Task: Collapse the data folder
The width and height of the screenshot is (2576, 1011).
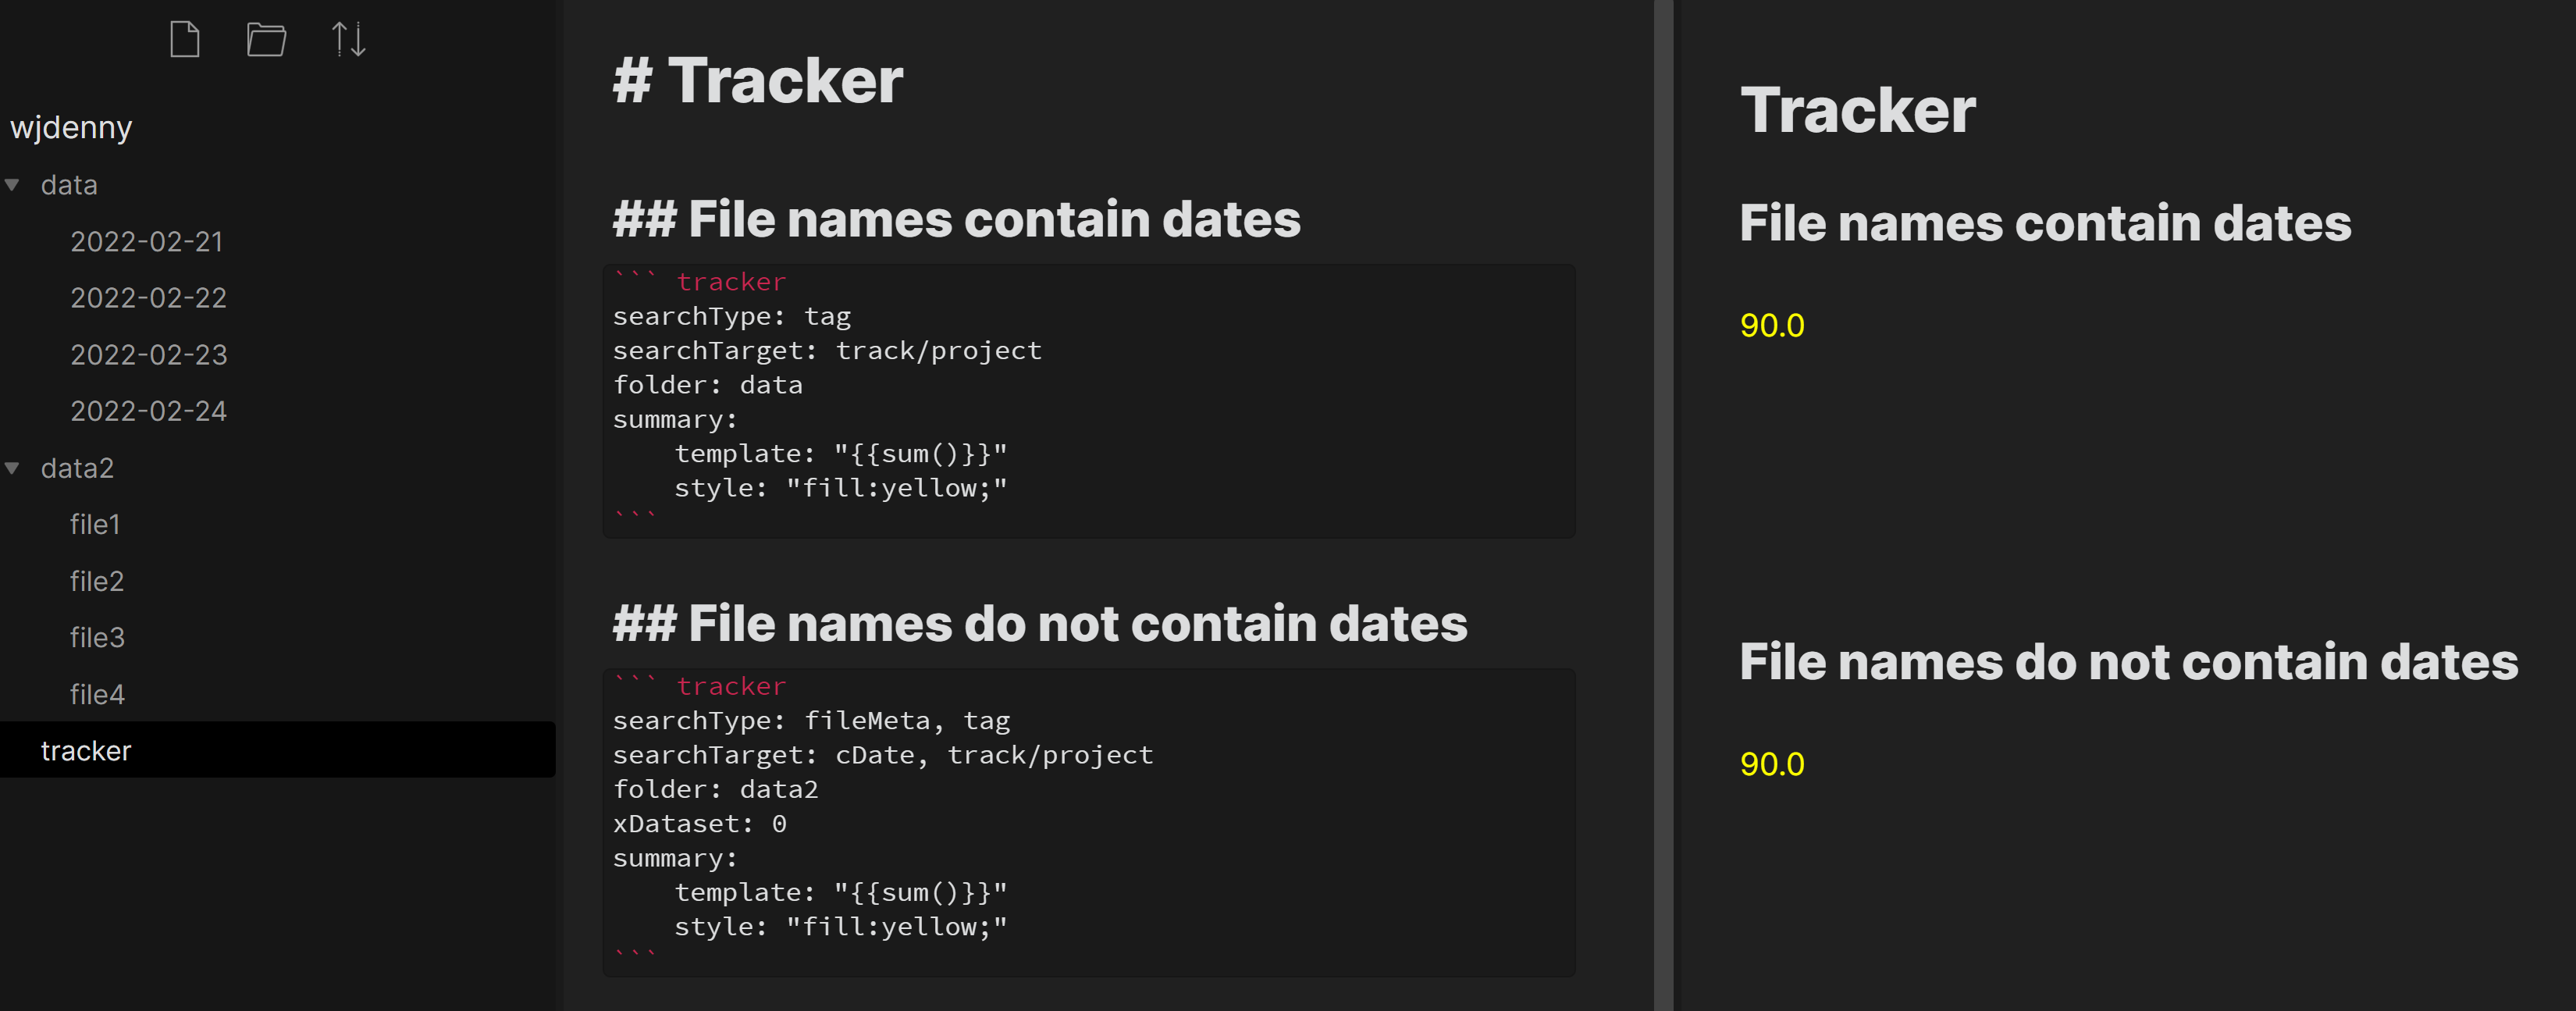Action: [13, 184]
